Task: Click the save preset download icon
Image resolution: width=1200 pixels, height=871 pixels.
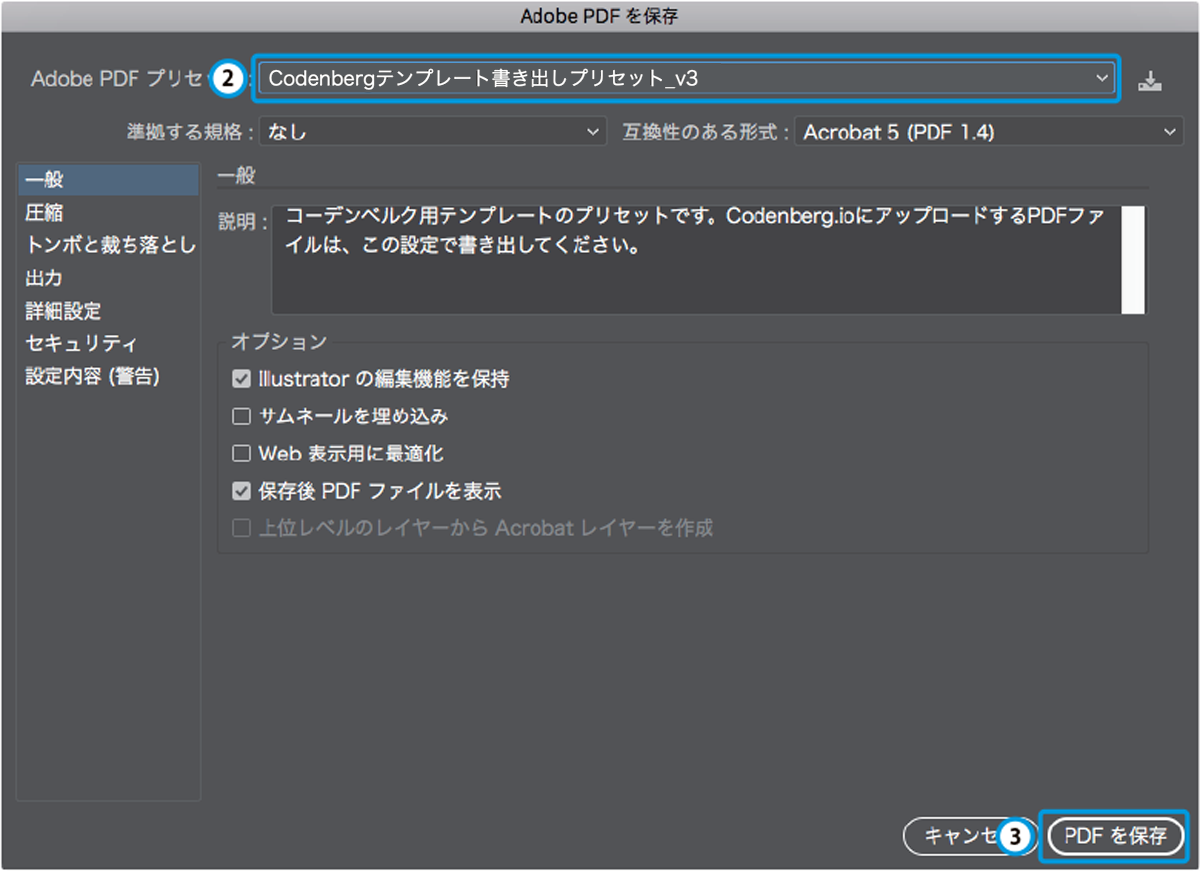Action: [1151, 80]
